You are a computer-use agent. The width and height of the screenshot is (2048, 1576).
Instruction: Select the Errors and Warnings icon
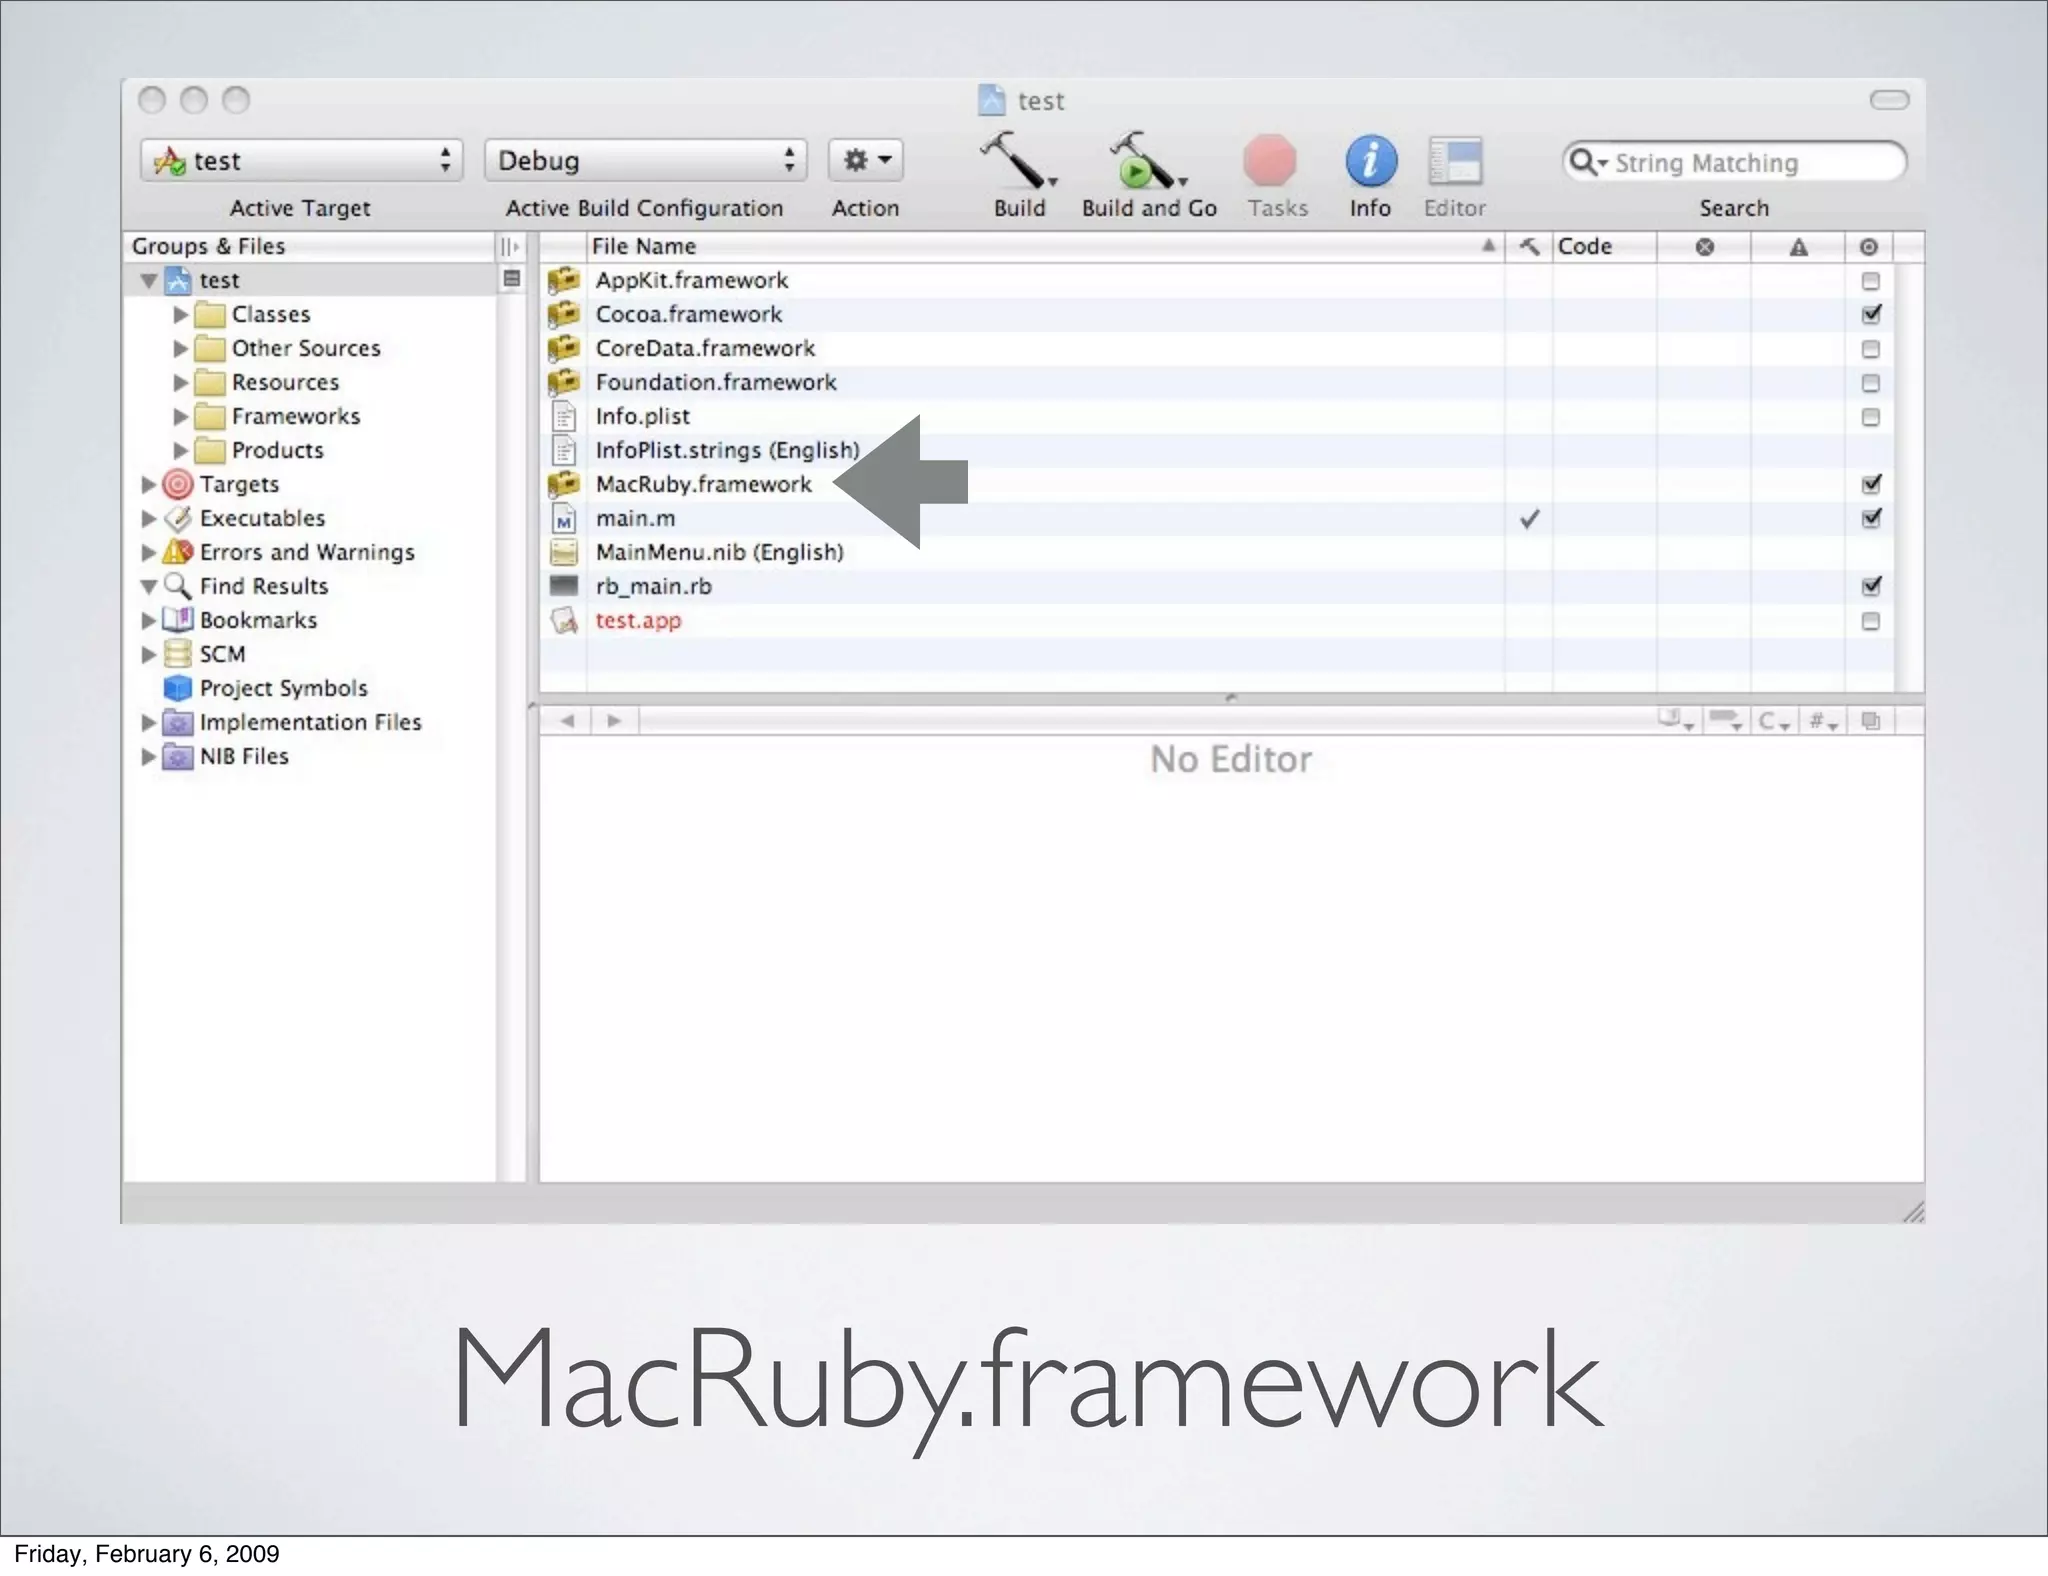tap(177, 552)
